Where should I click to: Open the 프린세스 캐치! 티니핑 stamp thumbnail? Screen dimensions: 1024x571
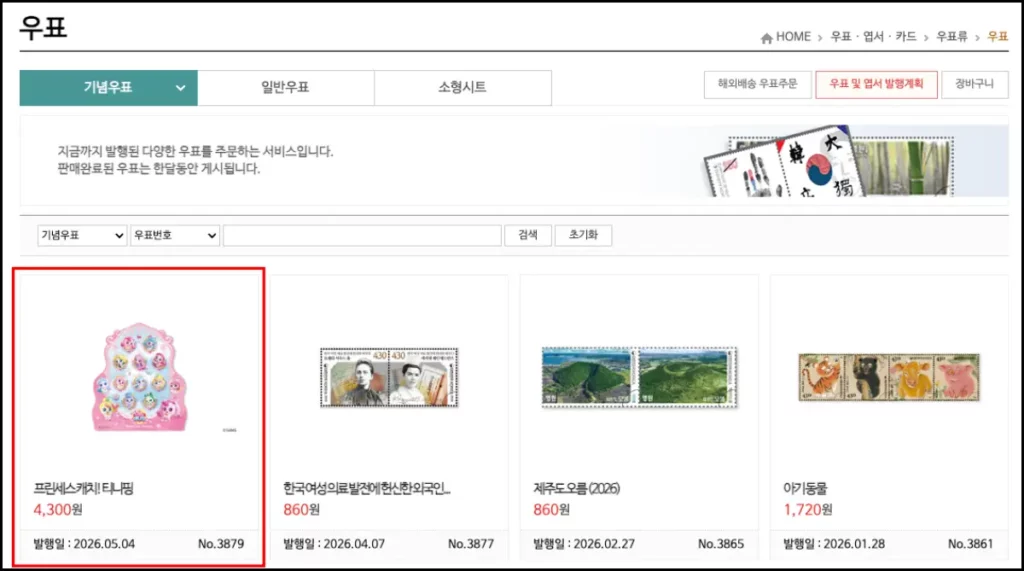(140, 377)
